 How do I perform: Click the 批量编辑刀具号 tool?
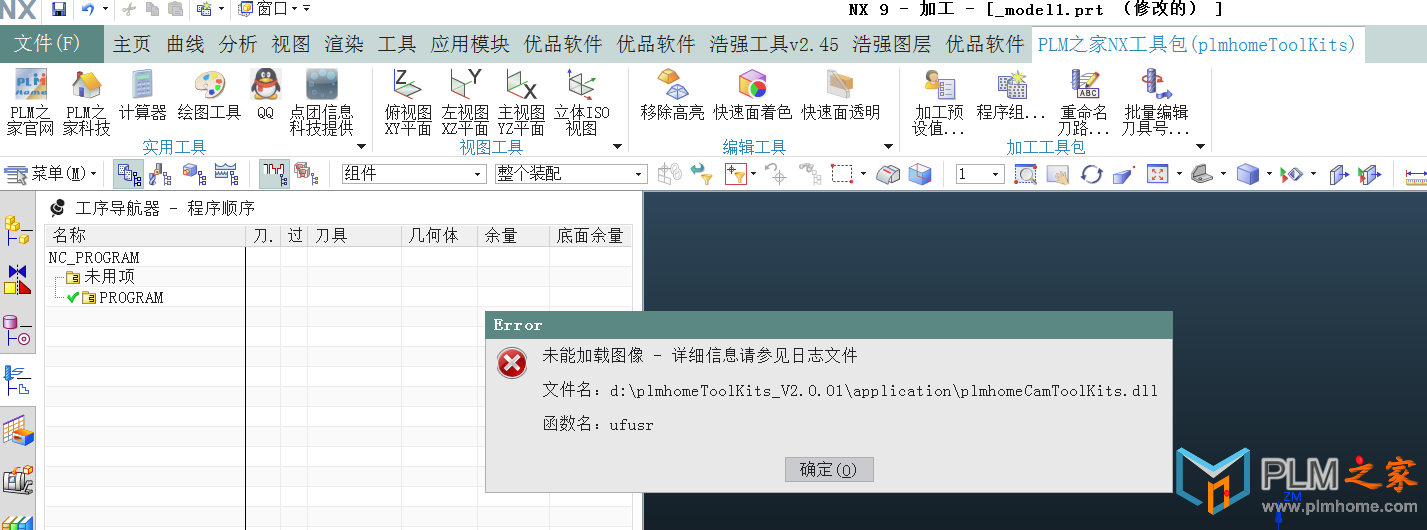click(1155, 102)
